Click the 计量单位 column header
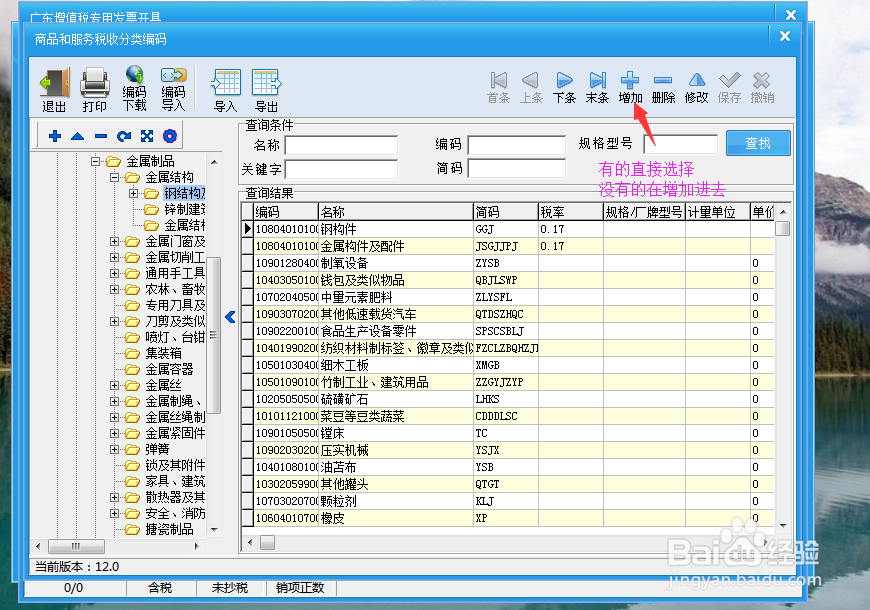 [718, 212]
